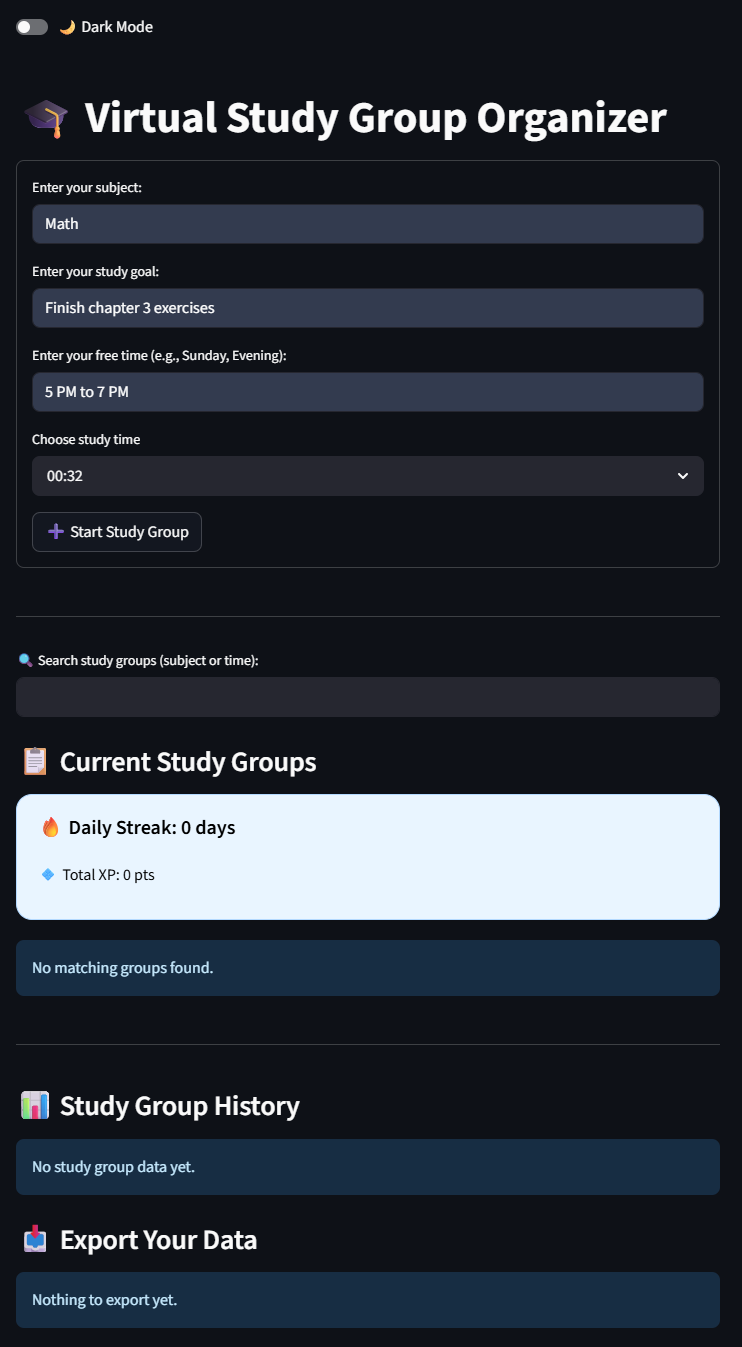This screenshot has width=742, height=1347.
Task: Focus the search study groups box
Action: pyautogui.click(x=367, y=697)
